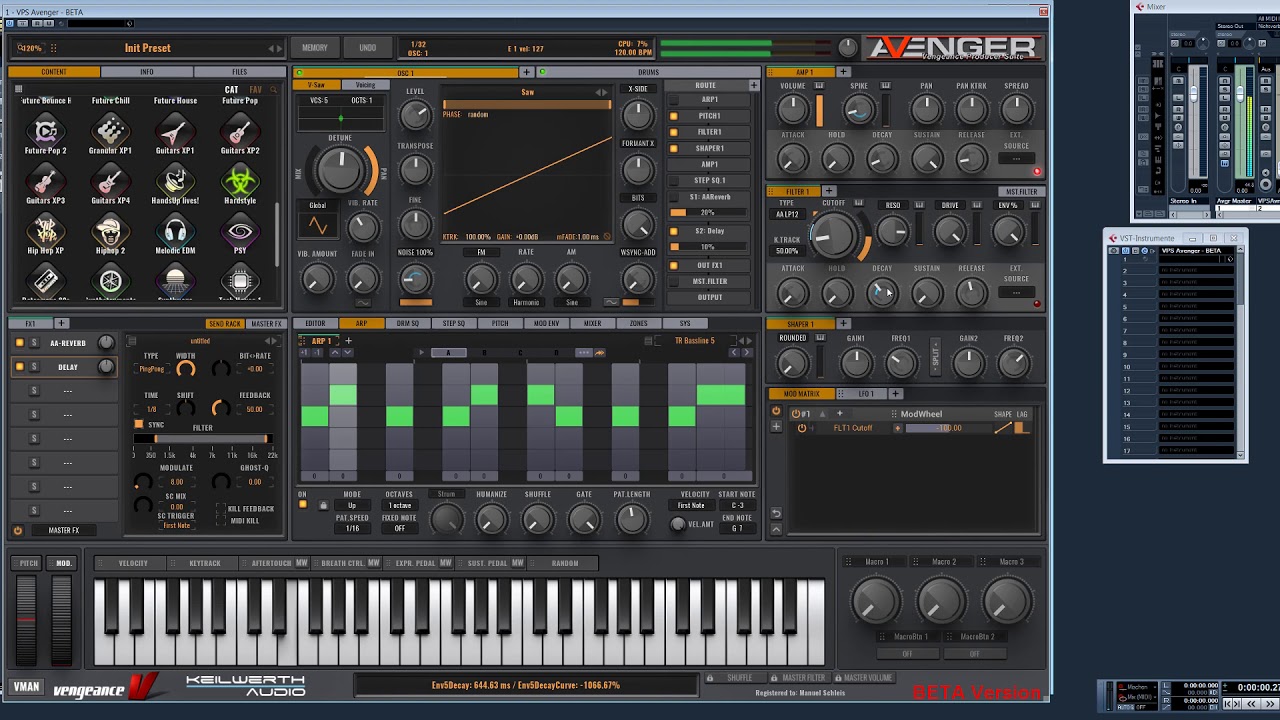Open the Granular XP1 expansion icon
Viewport: 1280px width, 720px height.
pyautogui.click(x=110, y=130)
